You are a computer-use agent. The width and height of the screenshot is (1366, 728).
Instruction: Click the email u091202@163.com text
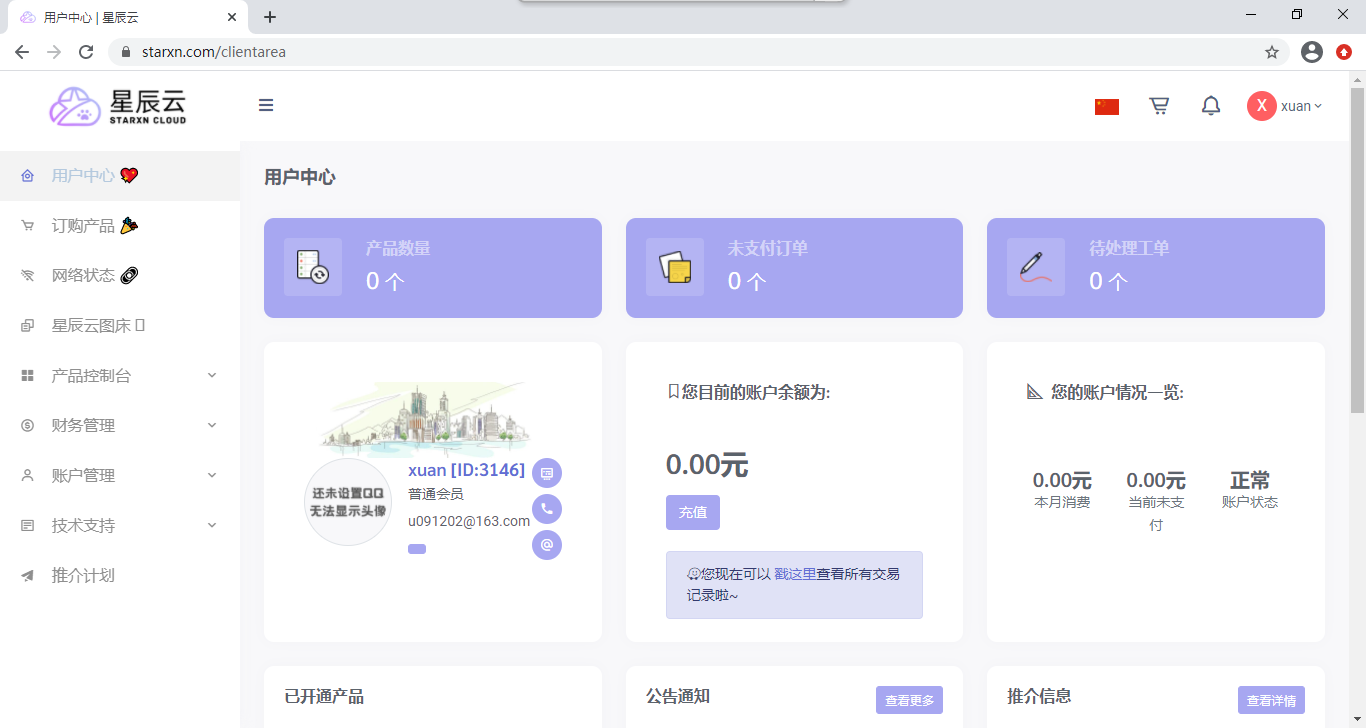469,521
